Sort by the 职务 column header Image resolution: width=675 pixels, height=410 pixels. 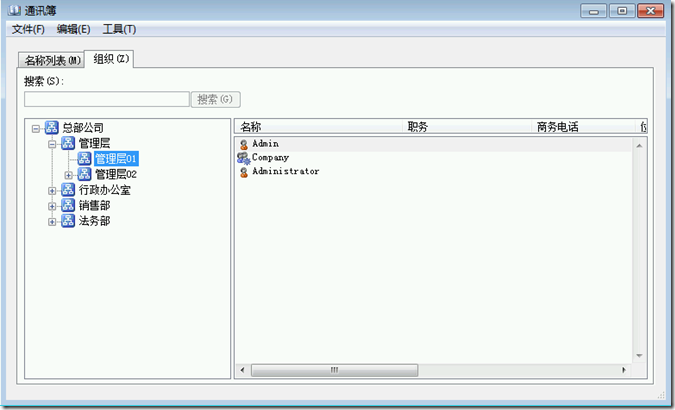(x=418, y=127)
